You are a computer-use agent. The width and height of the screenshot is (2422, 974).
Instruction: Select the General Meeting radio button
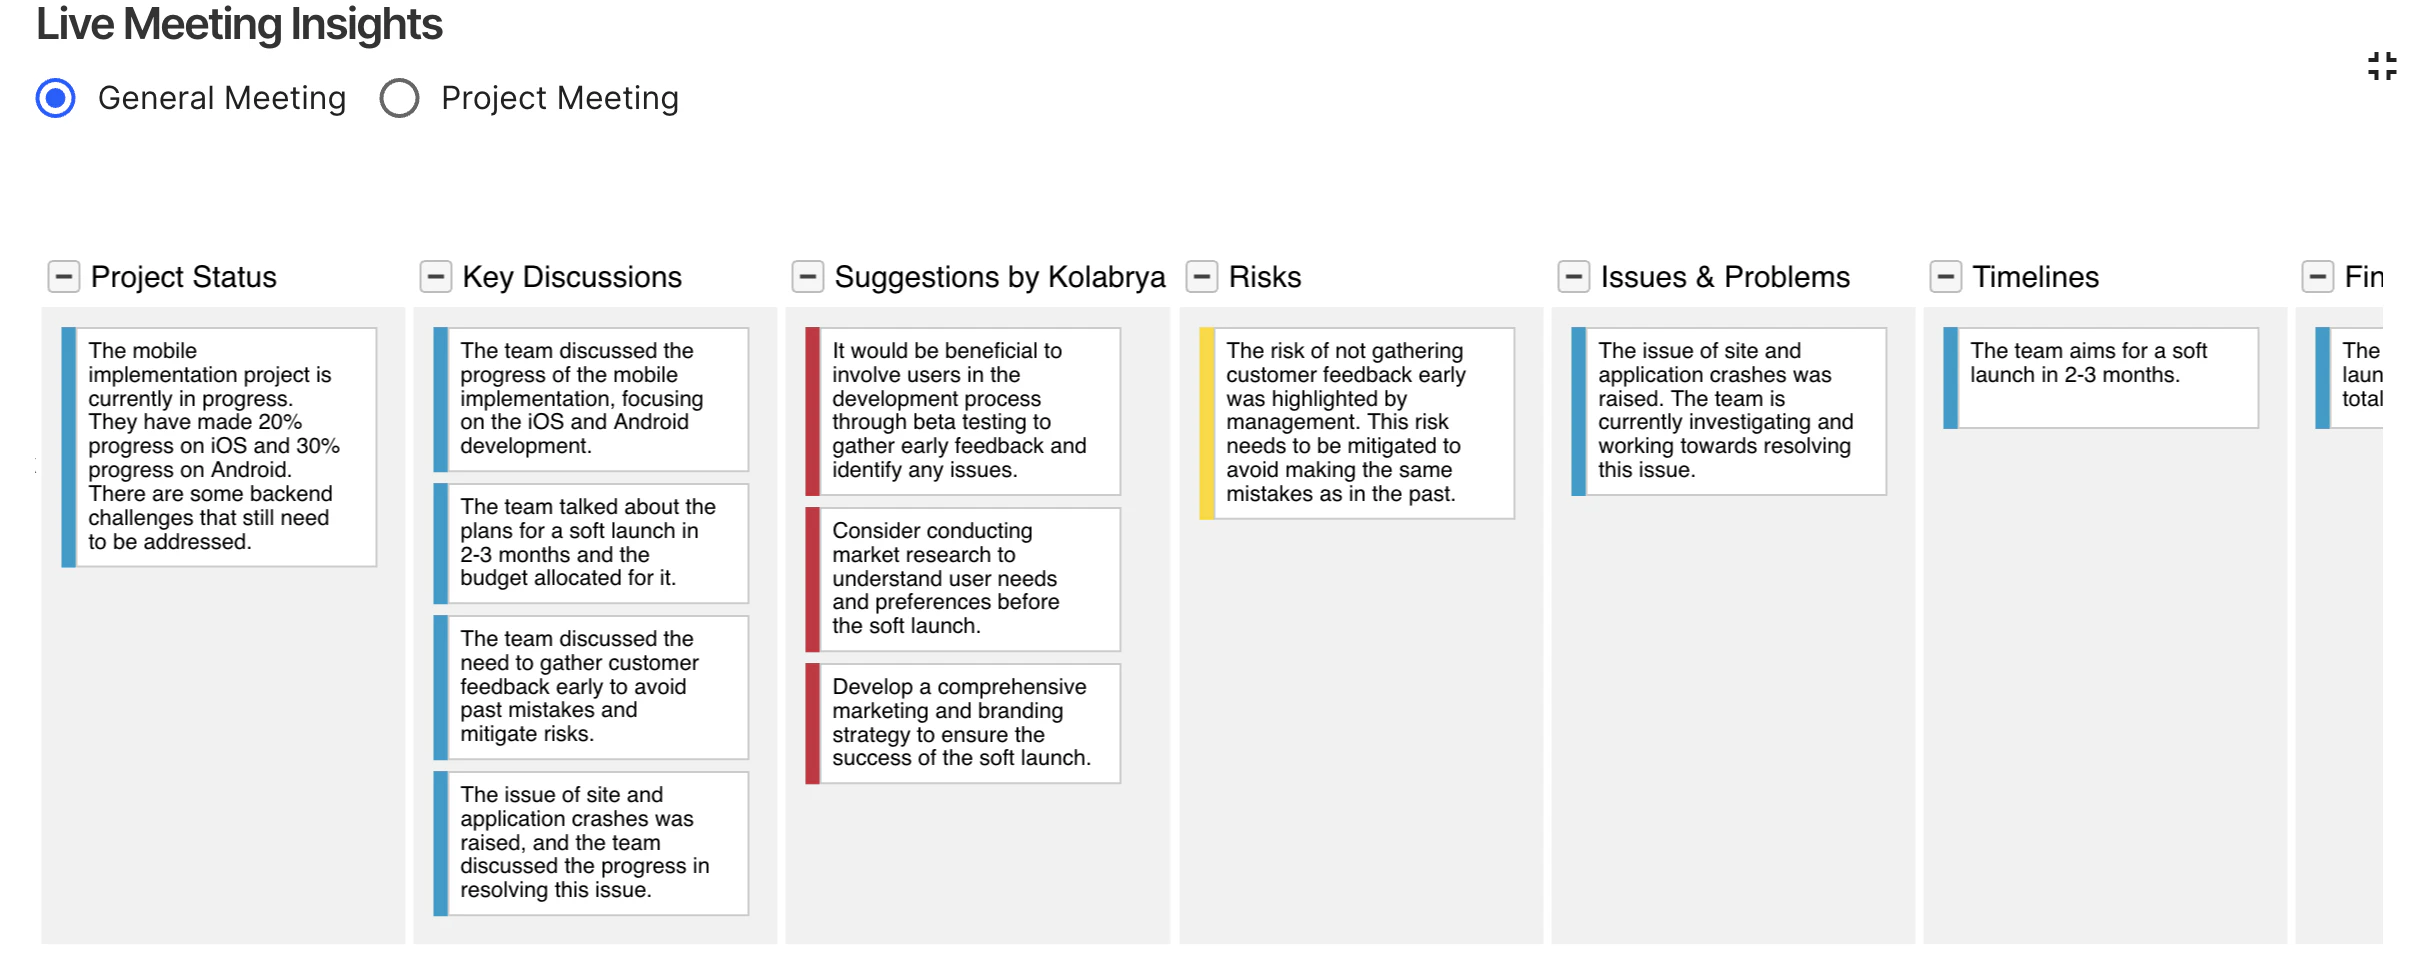(x=56, y=98)
